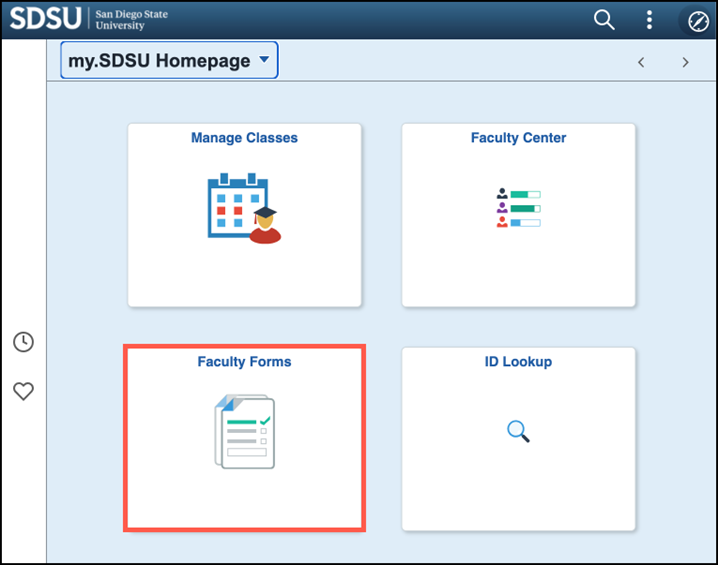The image size is (718, 565).
Task: Open the search magnifier in header
Action: (604, 20)
